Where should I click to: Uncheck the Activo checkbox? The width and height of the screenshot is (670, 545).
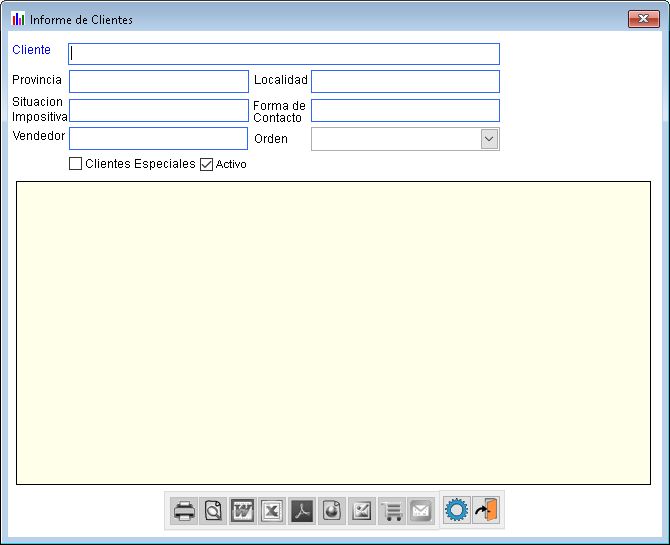(207, 164)
